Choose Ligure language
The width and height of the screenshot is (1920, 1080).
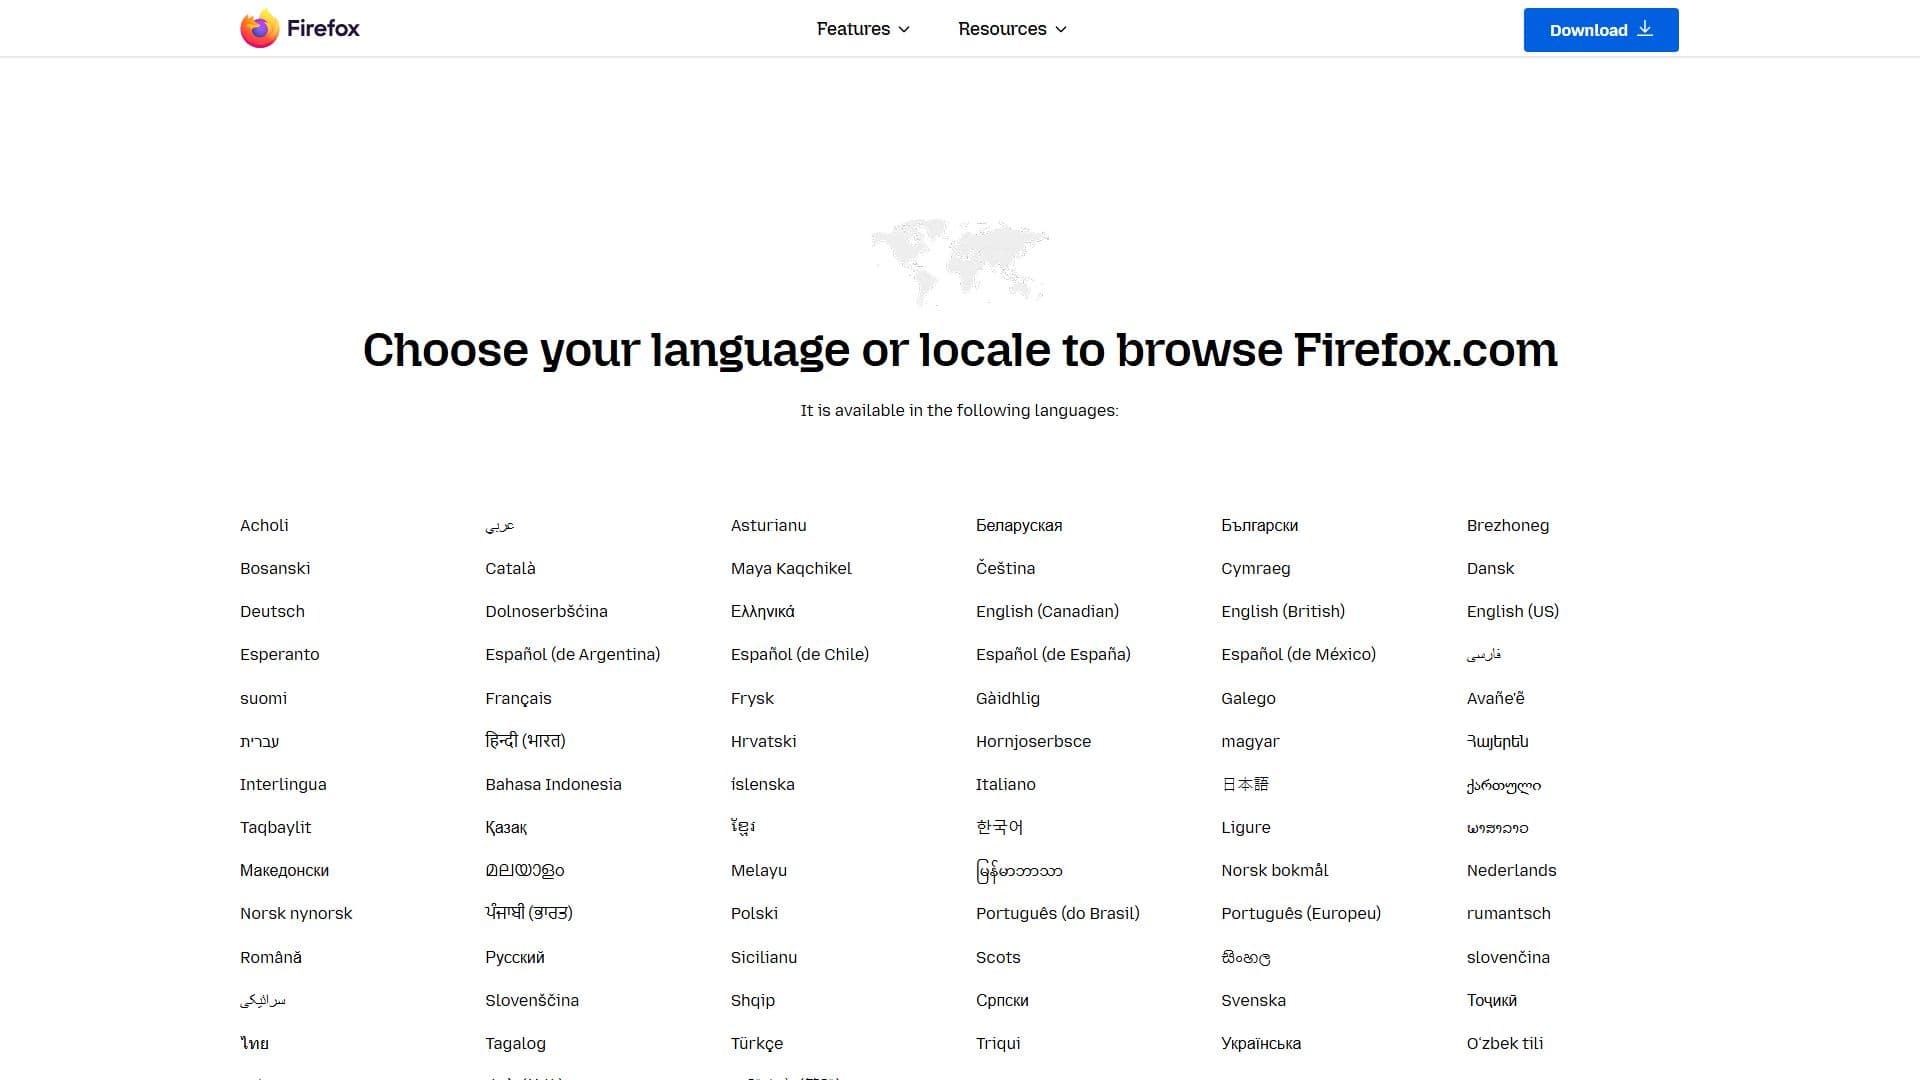click(x=1245, y=827)
